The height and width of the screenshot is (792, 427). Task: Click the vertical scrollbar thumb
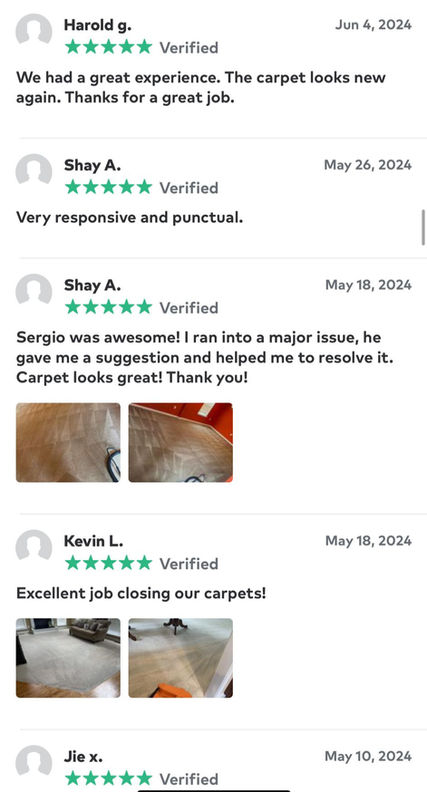pos(423,228)
